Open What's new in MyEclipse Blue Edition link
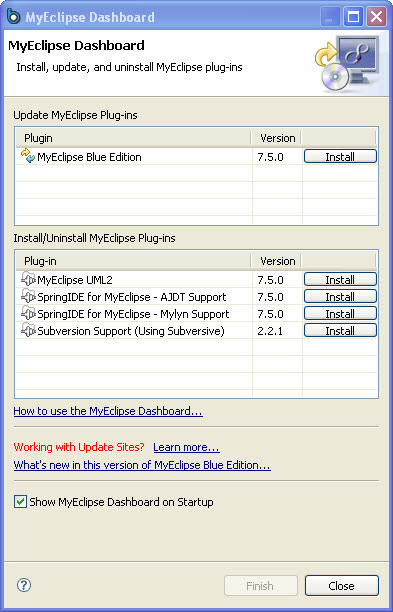The image size is (393, 612). [x=142, y=465]
